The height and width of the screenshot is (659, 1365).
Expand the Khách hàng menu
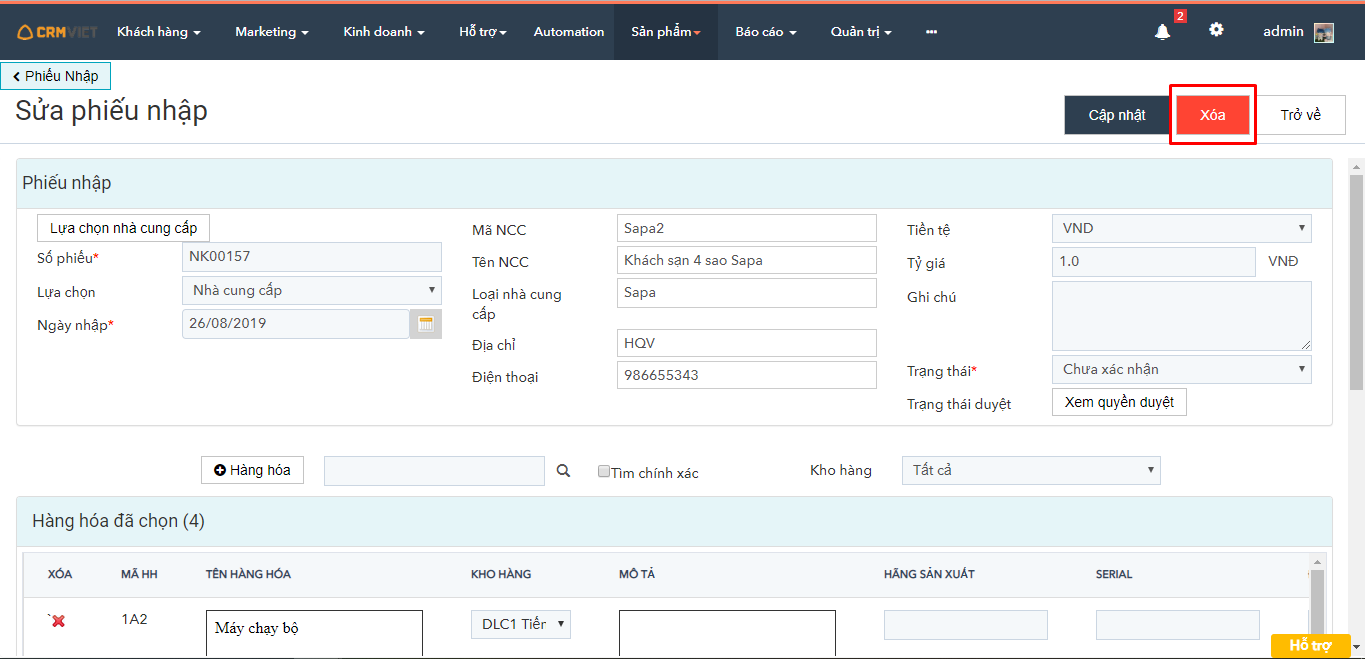point(159,32)
